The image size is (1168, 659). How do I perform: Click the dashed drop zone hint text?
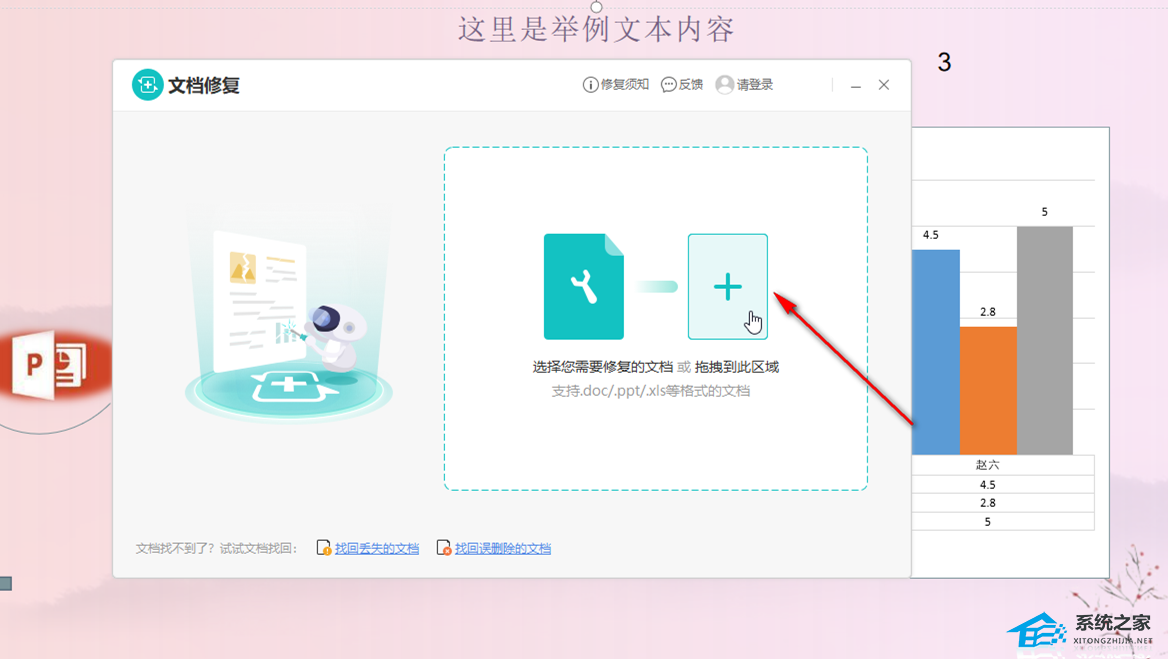[655, 368]
